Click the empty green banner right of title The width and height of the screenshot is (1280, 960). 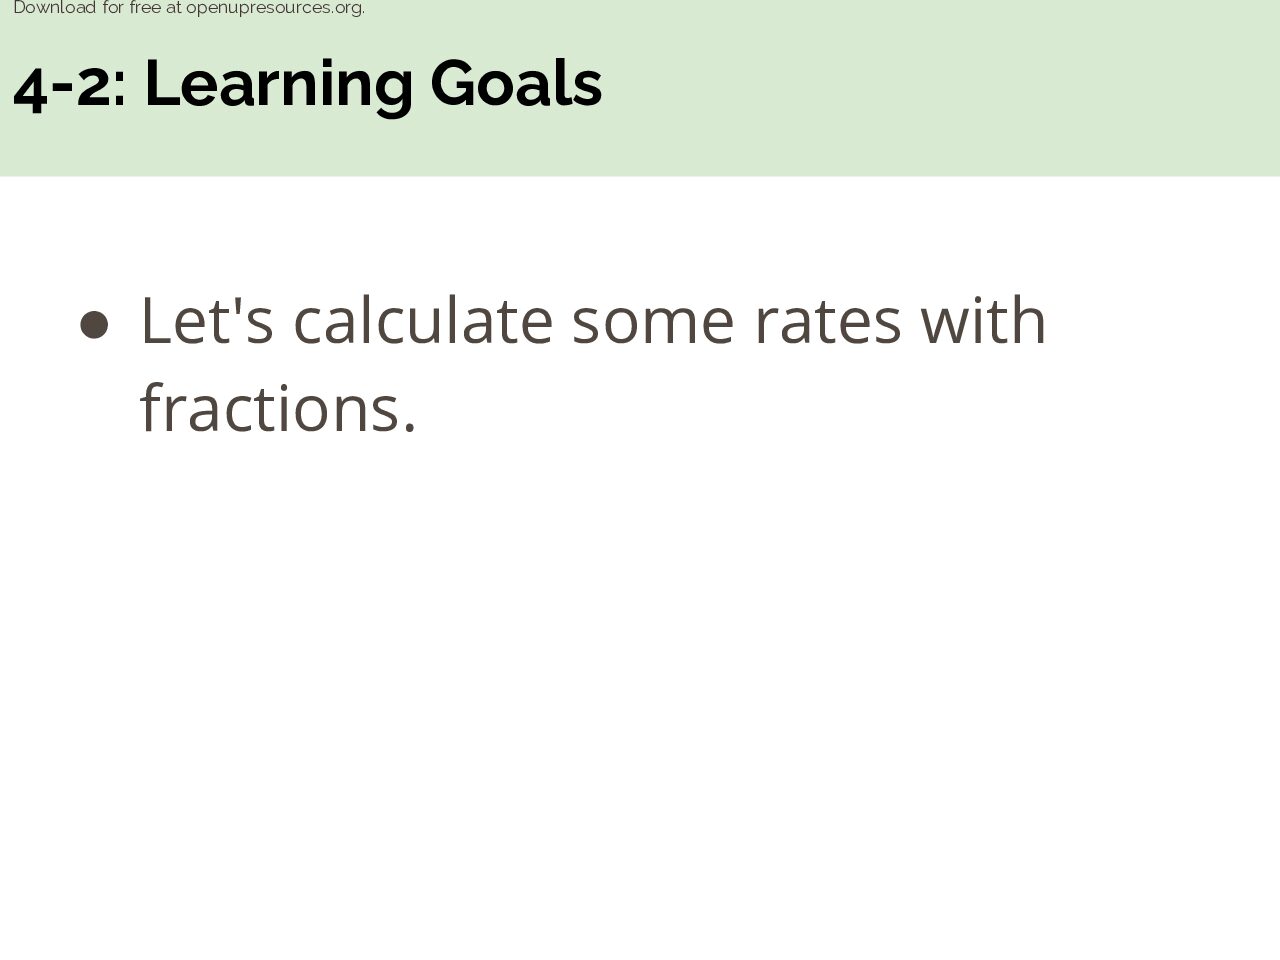tap(940, 88)
